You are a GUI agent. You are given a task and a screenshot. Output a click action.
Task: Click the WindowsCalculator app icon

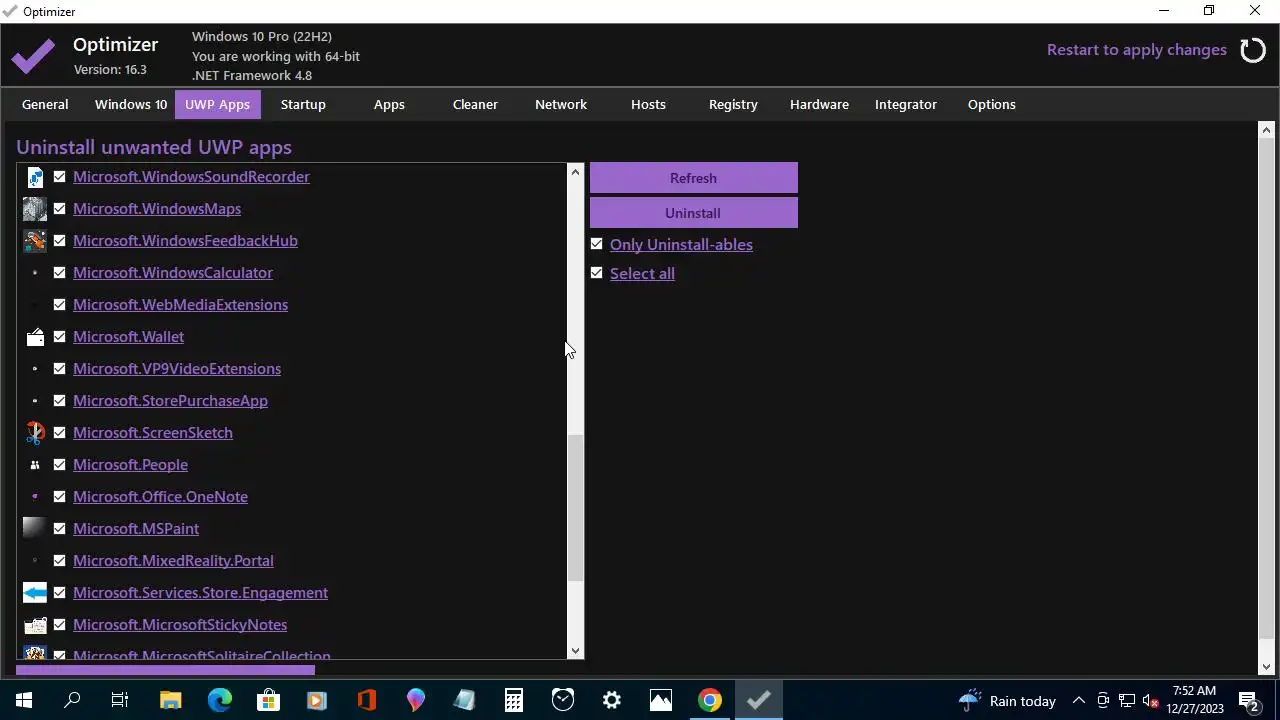tap(35, 273)
